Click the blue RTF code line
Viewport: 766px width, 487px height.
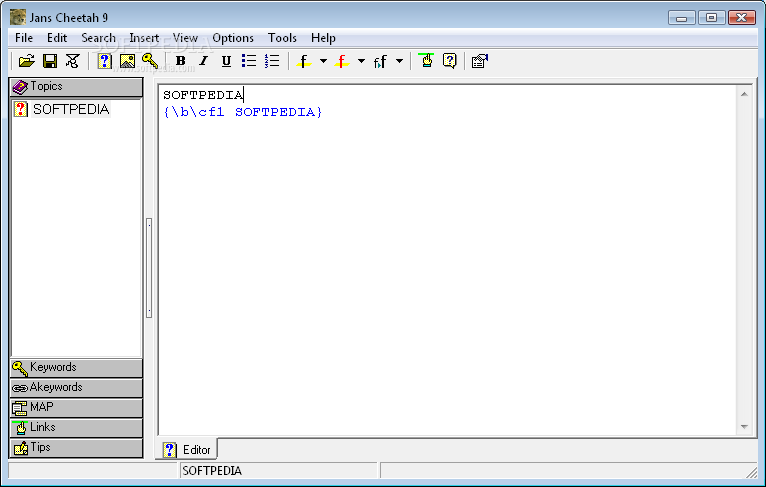tap(243, 112)
